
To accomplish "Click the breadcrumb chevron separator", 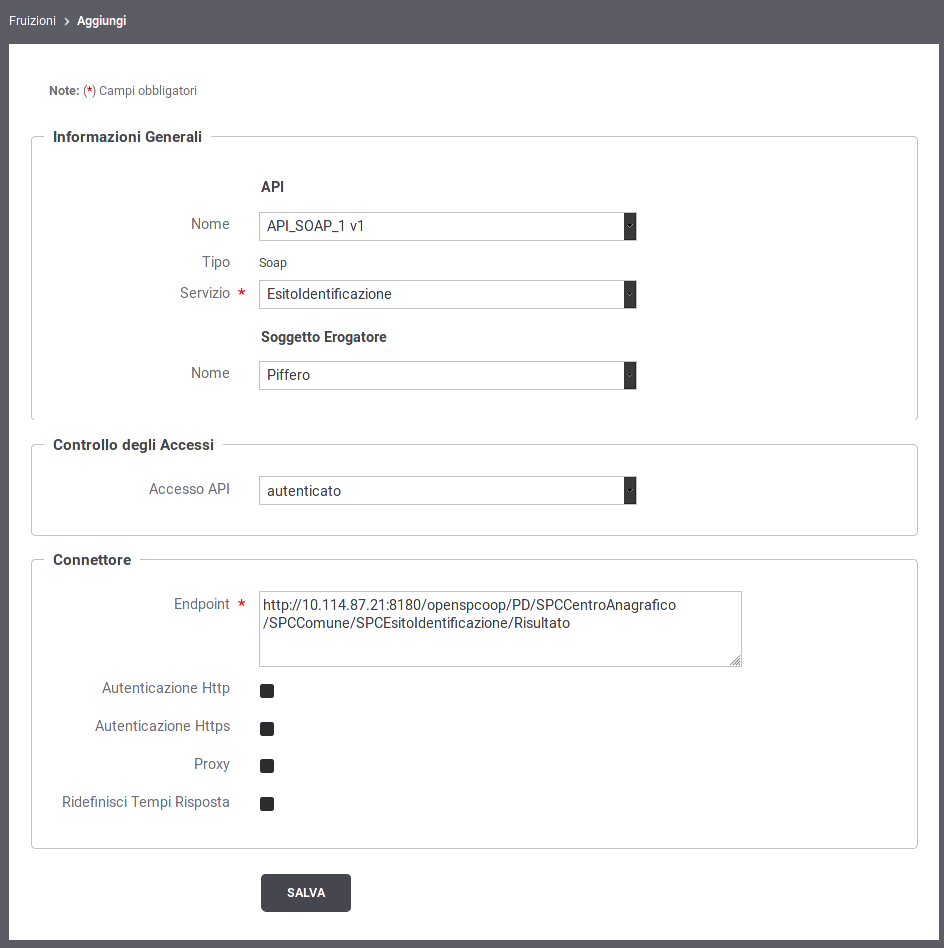I will coord(67,21).
